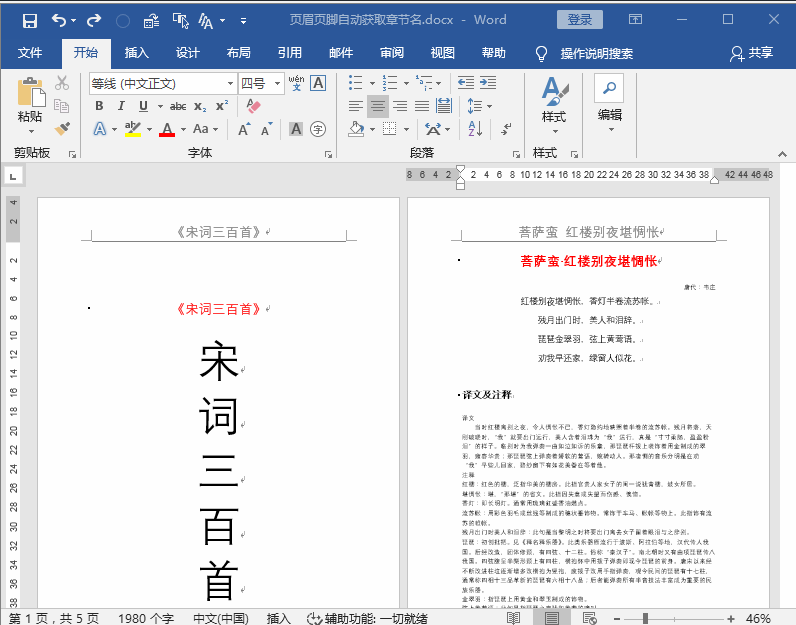
Task: Open the borders dropdown arrow
Action: click(406, 129)
